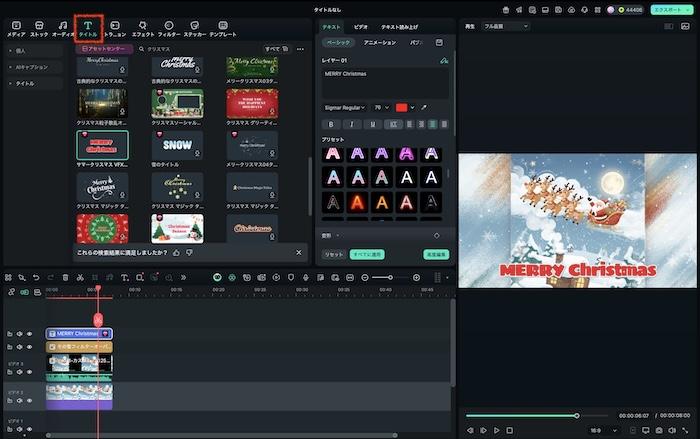Toggle bold B text formatting
700x439 pixels.
331,124
